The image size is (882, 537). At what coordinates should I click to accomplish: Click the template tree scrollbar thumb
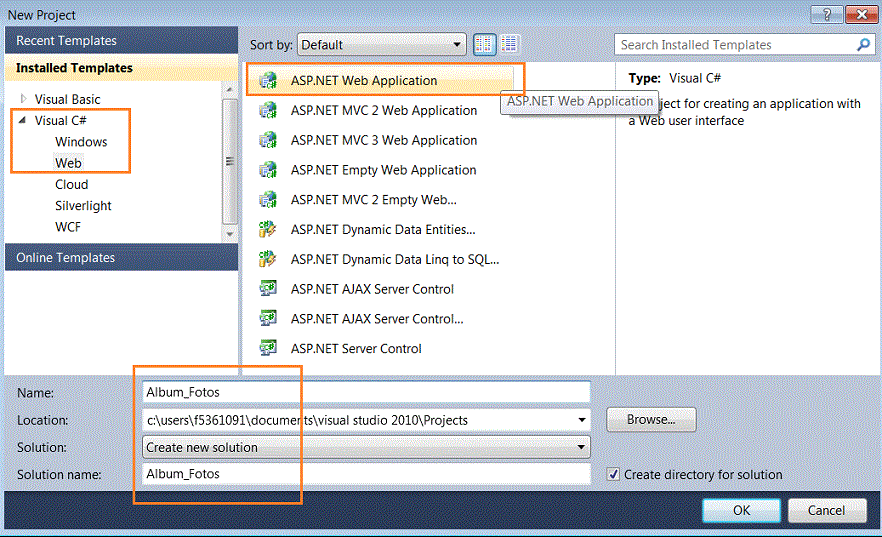click(x=230, y=161)
